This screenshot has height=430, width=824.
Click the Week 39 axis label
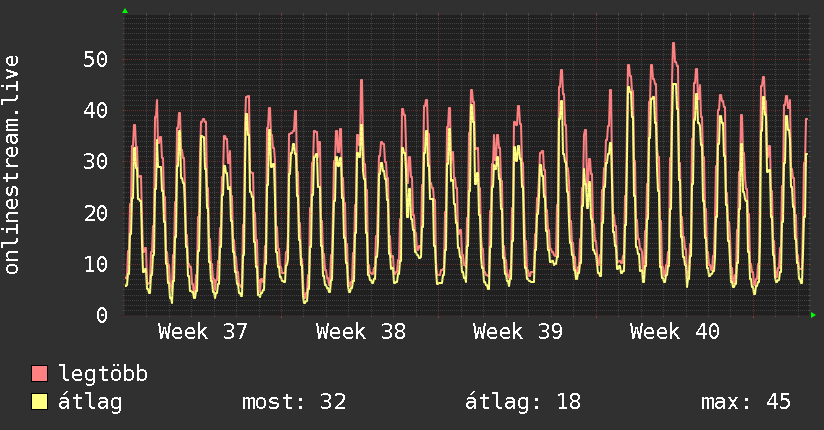(518, 332)
